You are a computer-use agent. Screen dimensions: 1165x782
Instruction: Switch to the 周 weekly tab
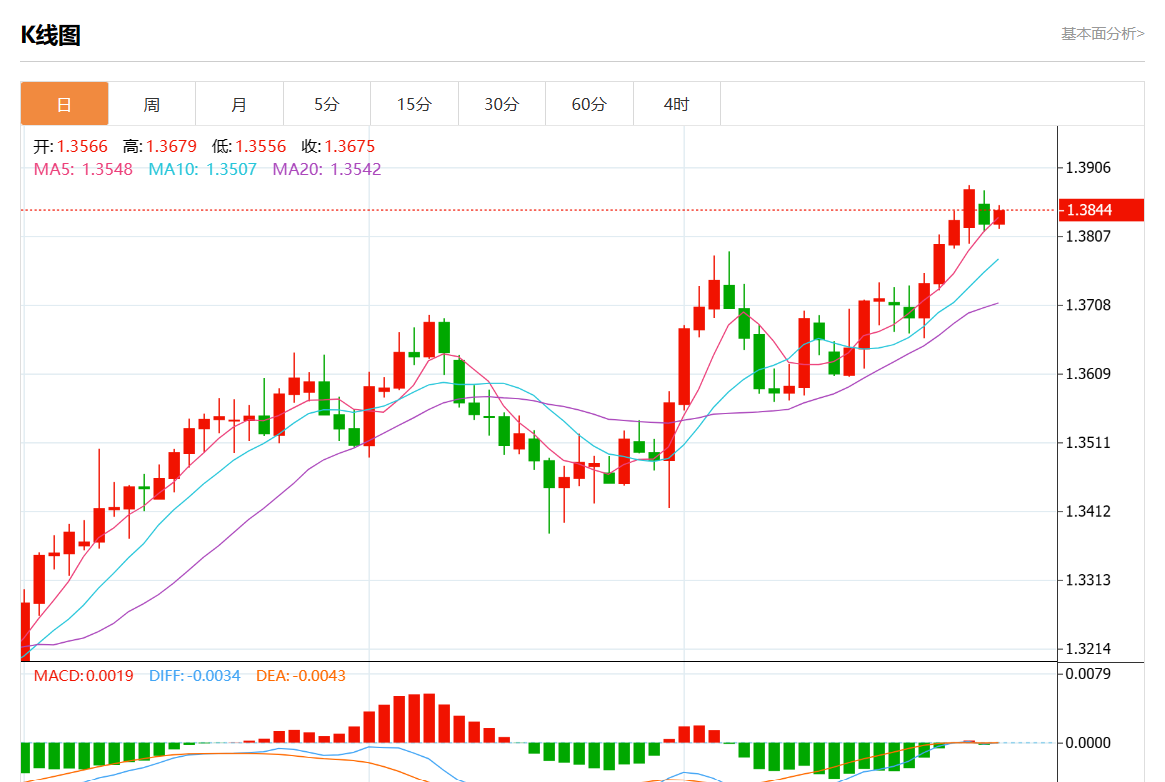pyautogui.click(x=152, y=104)
